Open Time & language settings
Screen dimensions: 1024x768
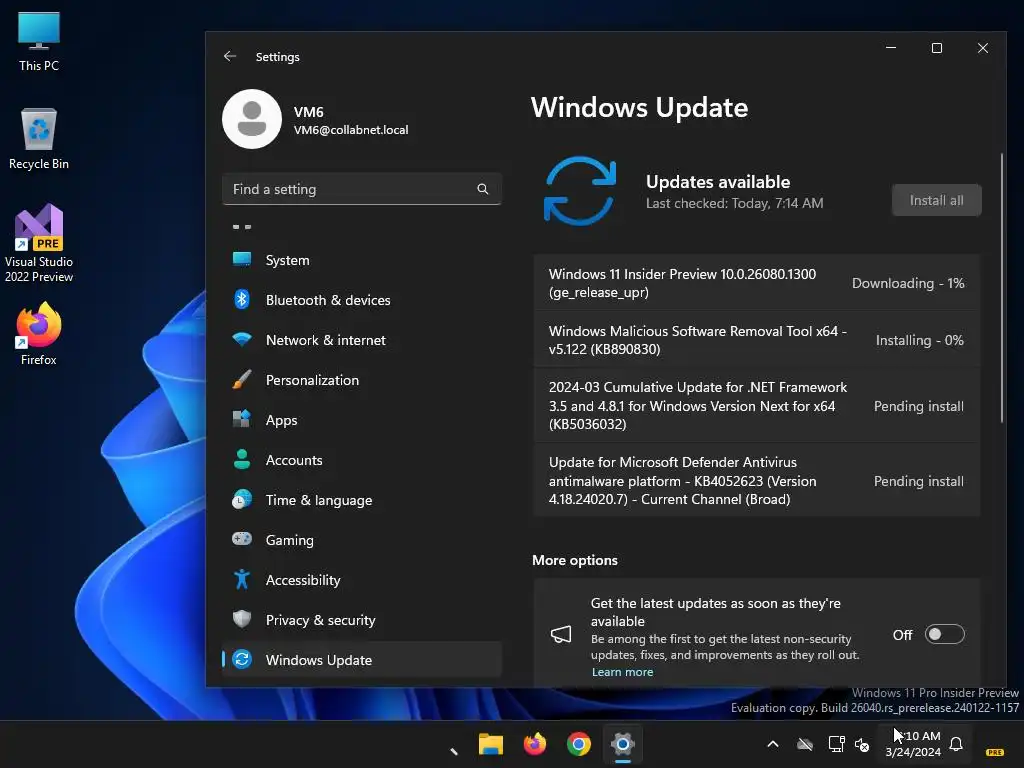362,500
